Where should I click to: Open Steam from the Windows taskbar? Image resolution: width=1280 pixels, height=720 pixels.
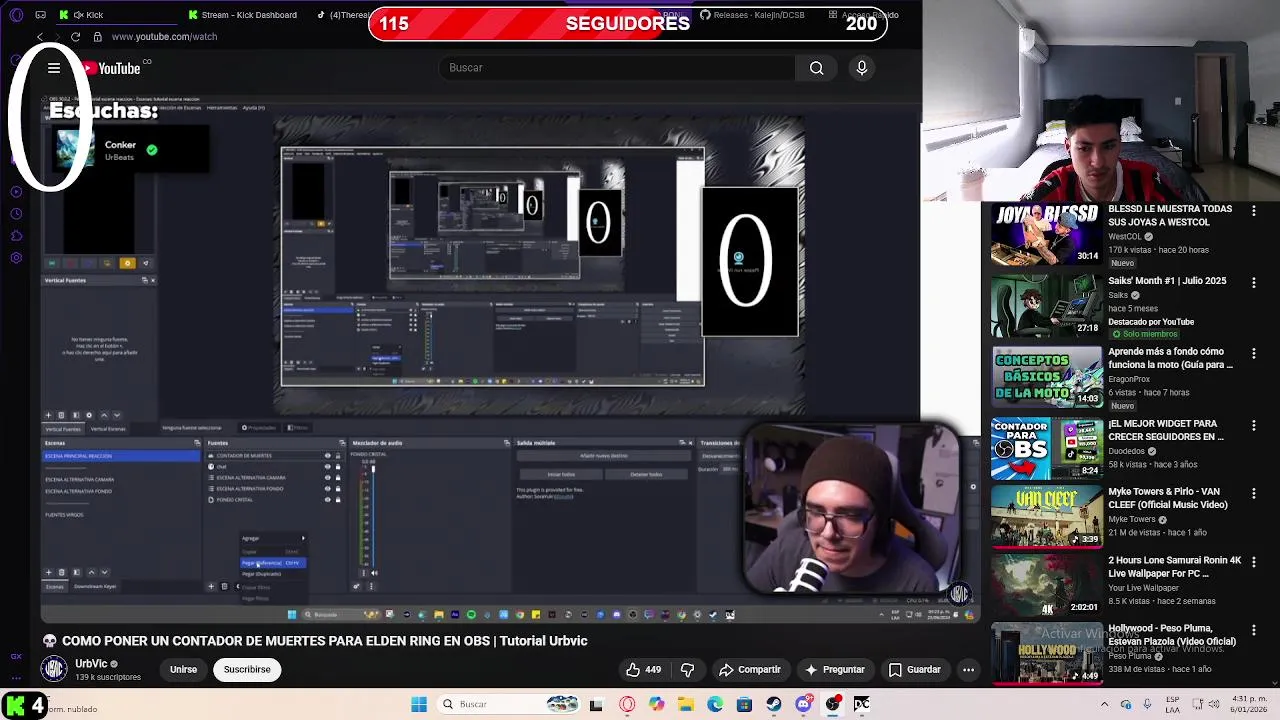(x=774, y=704)
